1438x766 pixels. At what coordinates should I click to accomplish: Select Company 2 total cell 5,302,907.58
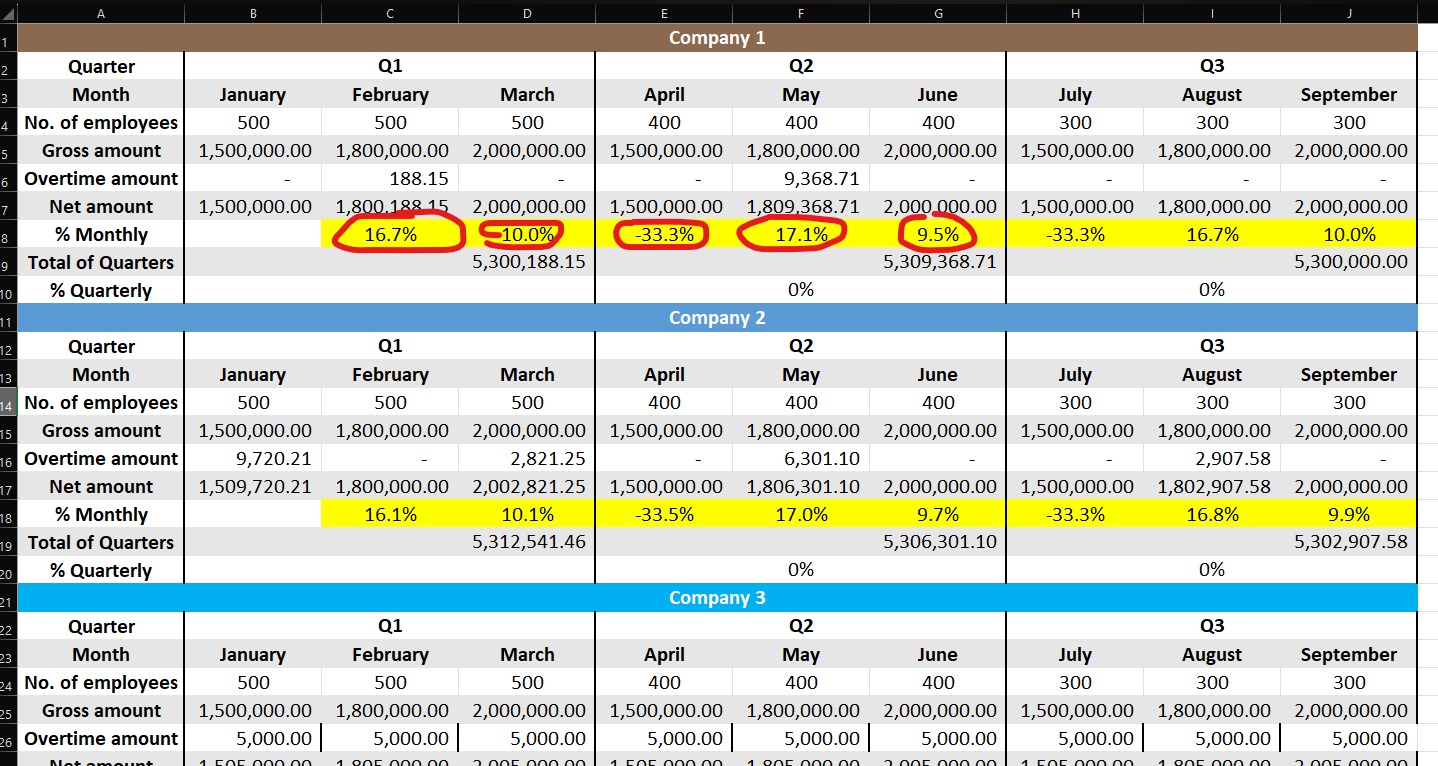pos(1349,543)
